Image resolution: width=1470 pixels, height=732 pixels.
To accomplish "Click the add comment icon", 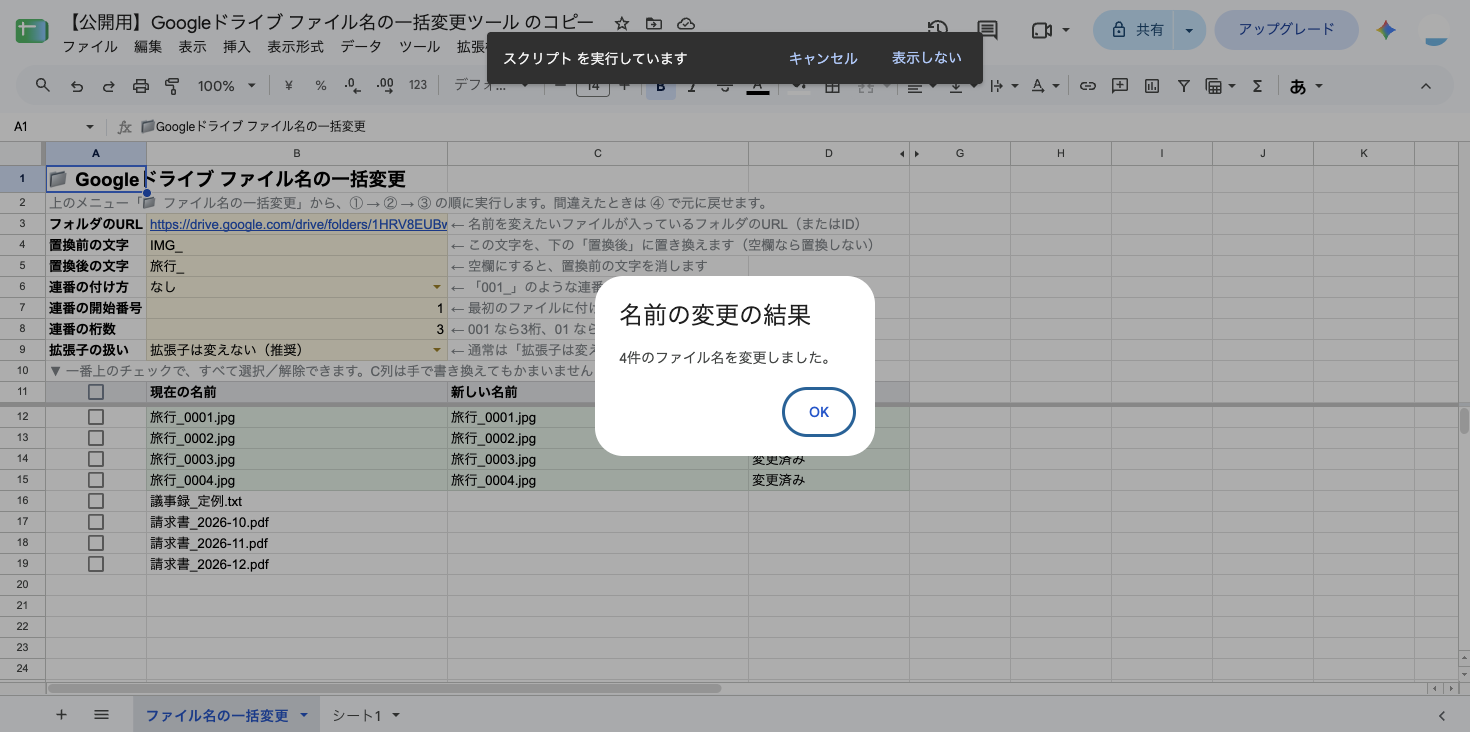I will [1120, 86].
